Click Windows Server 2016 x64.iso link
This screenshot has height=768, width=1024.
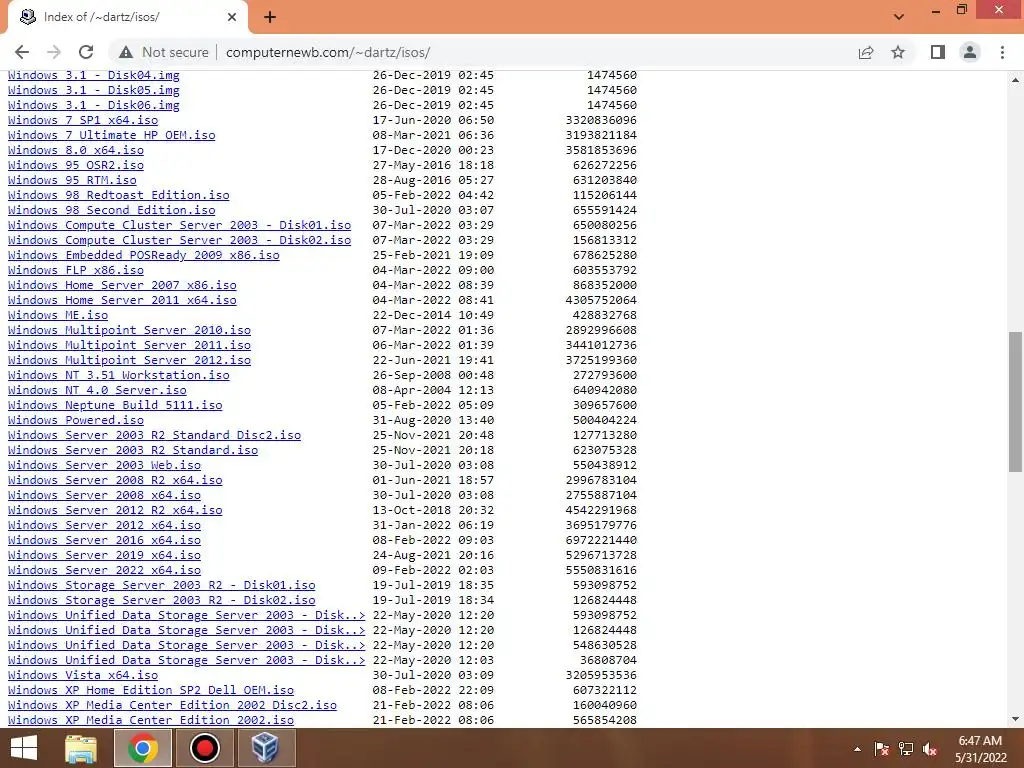104,541
